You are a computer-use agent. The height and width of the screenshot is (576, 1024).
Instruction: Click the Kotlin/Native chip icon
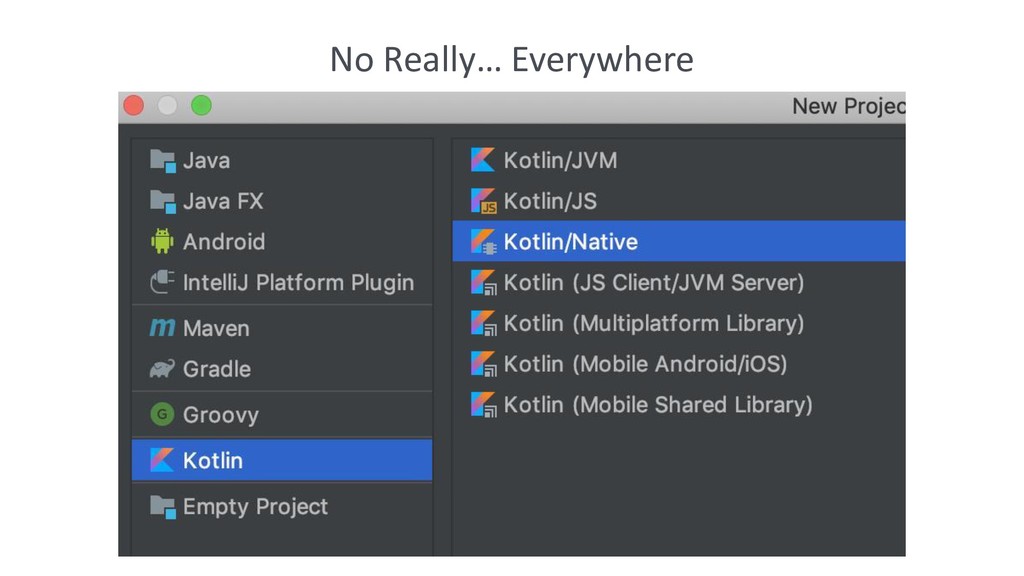point(483,242)
